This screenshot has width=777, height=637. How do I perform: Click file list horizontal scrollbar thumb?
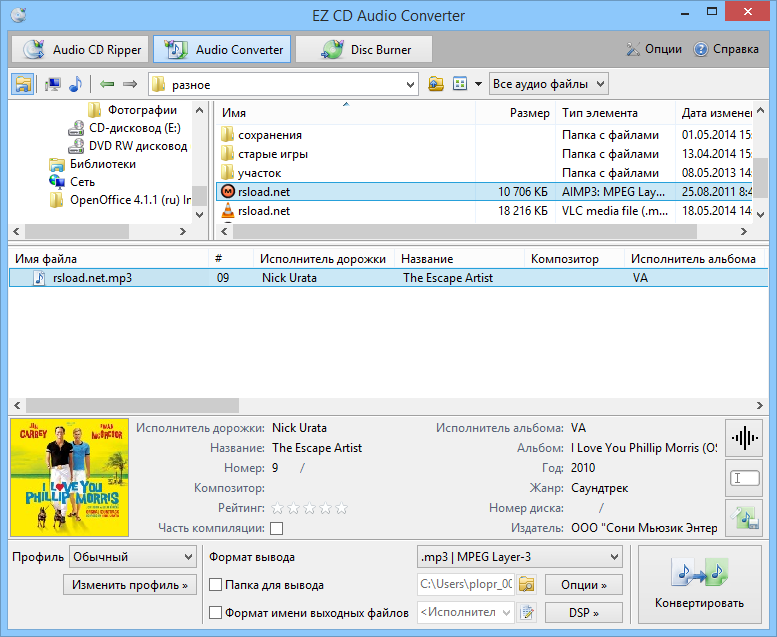pyautogui.click(x=464, y=232)
